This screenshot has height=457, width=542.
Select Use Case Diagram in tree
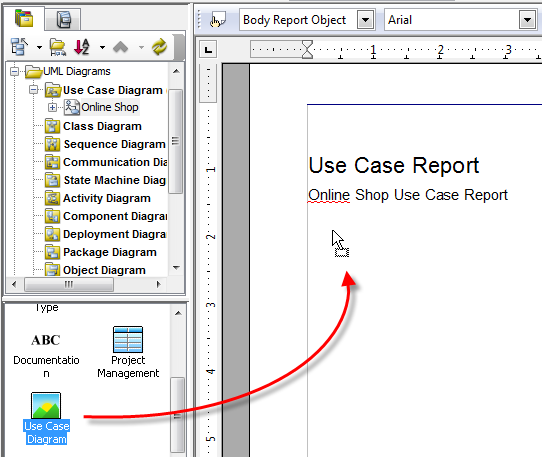pos(113,90)
